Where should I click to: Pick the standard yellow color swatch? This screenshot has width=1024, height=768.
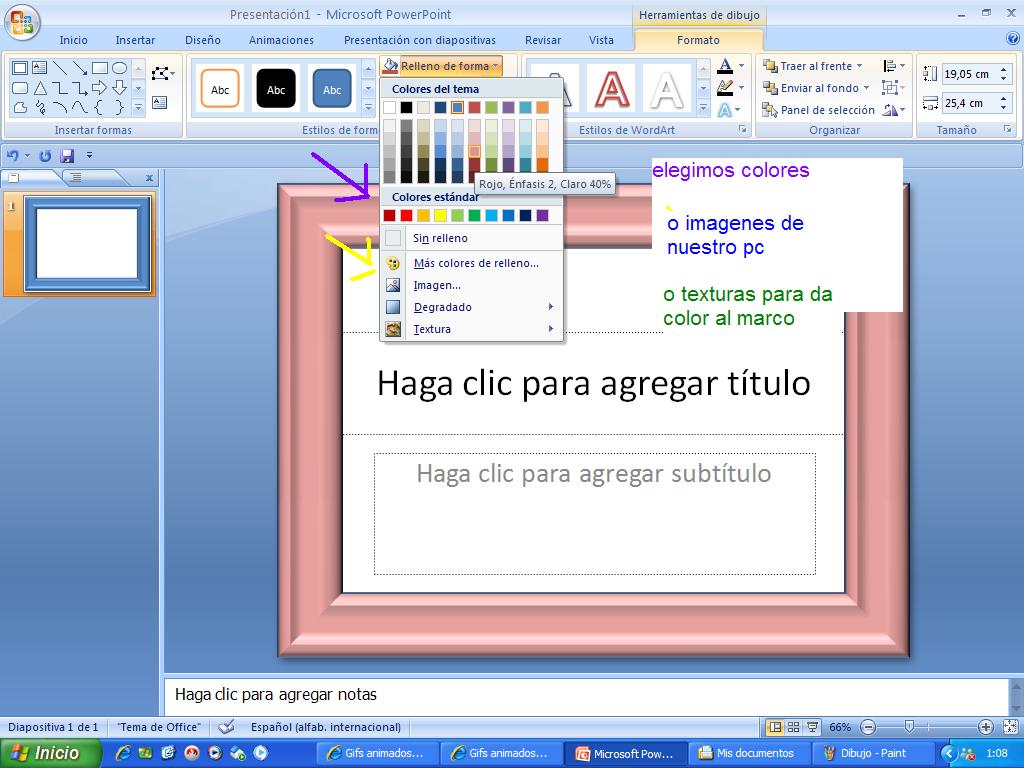click(x=440, y=216)
